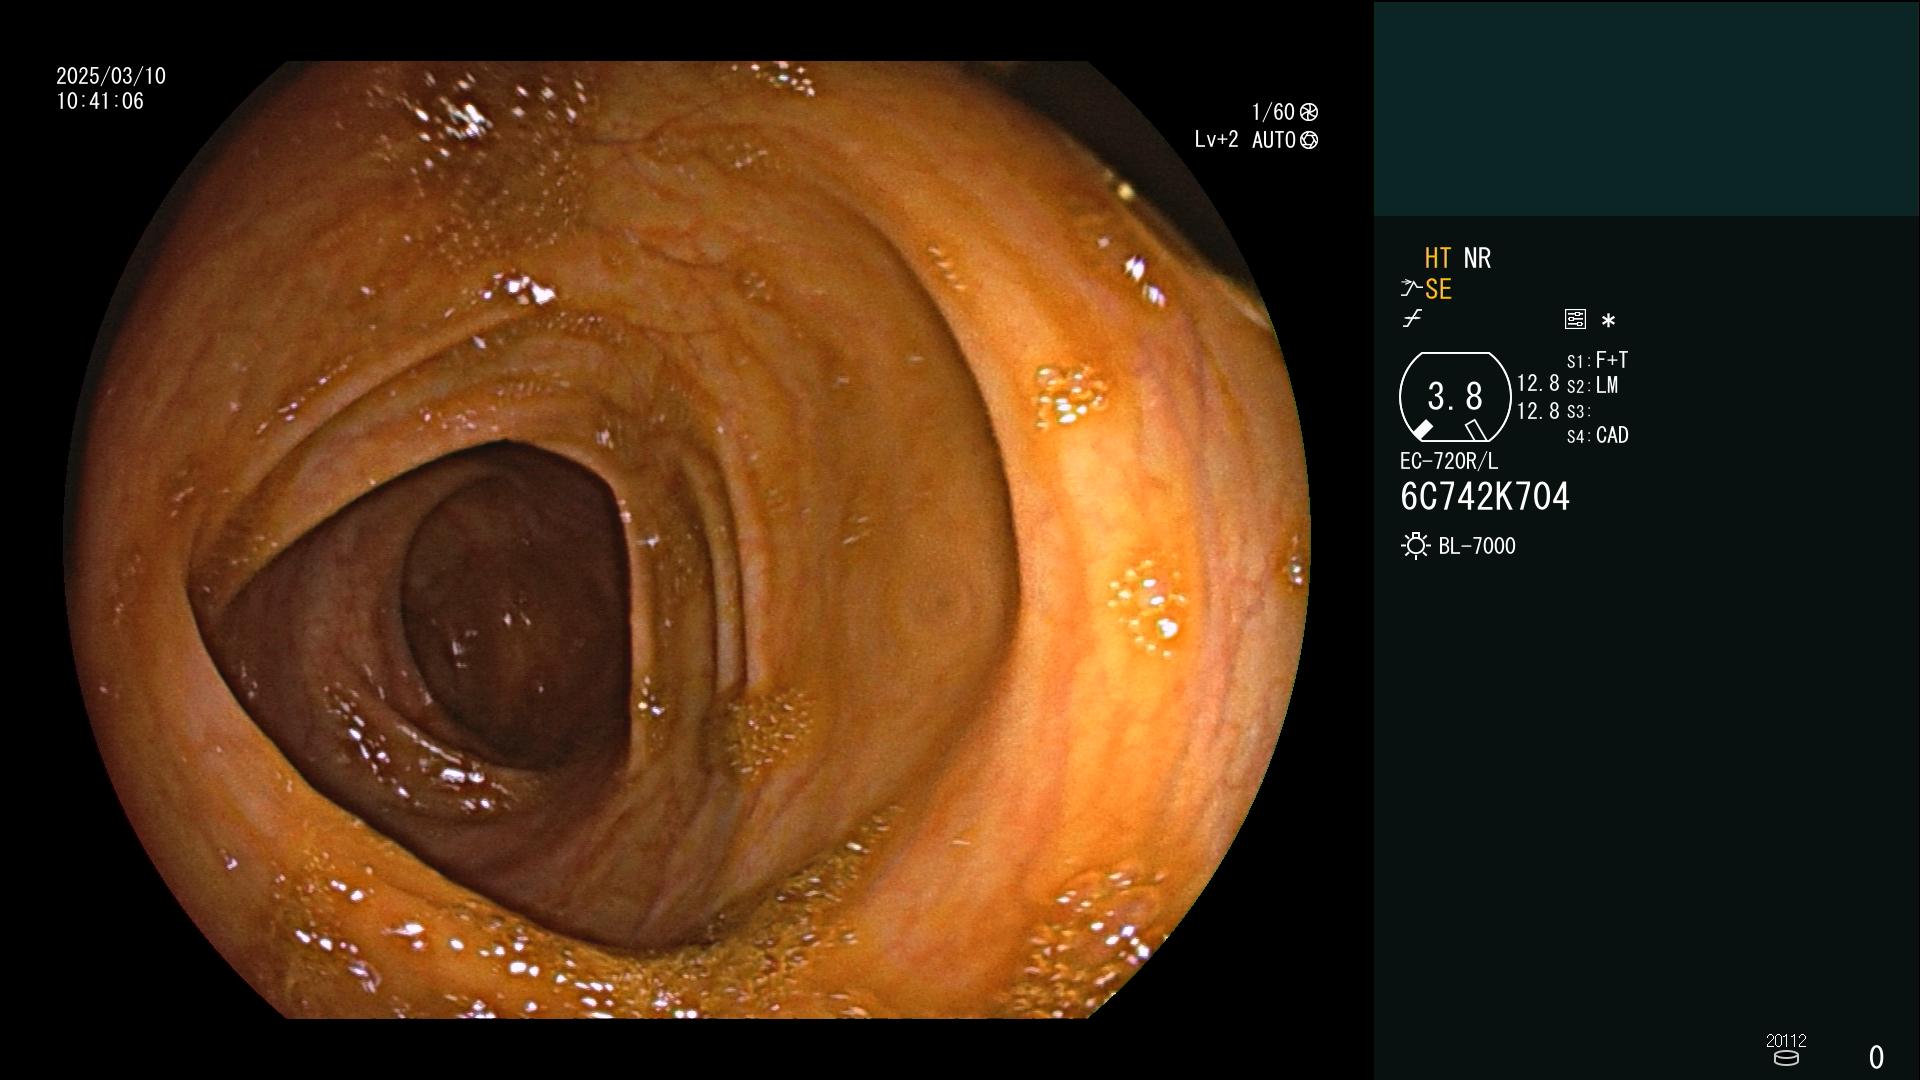Click the S4: CAD switch assignment
The image size is (1920, 1080).
[x=1597, y=436]
